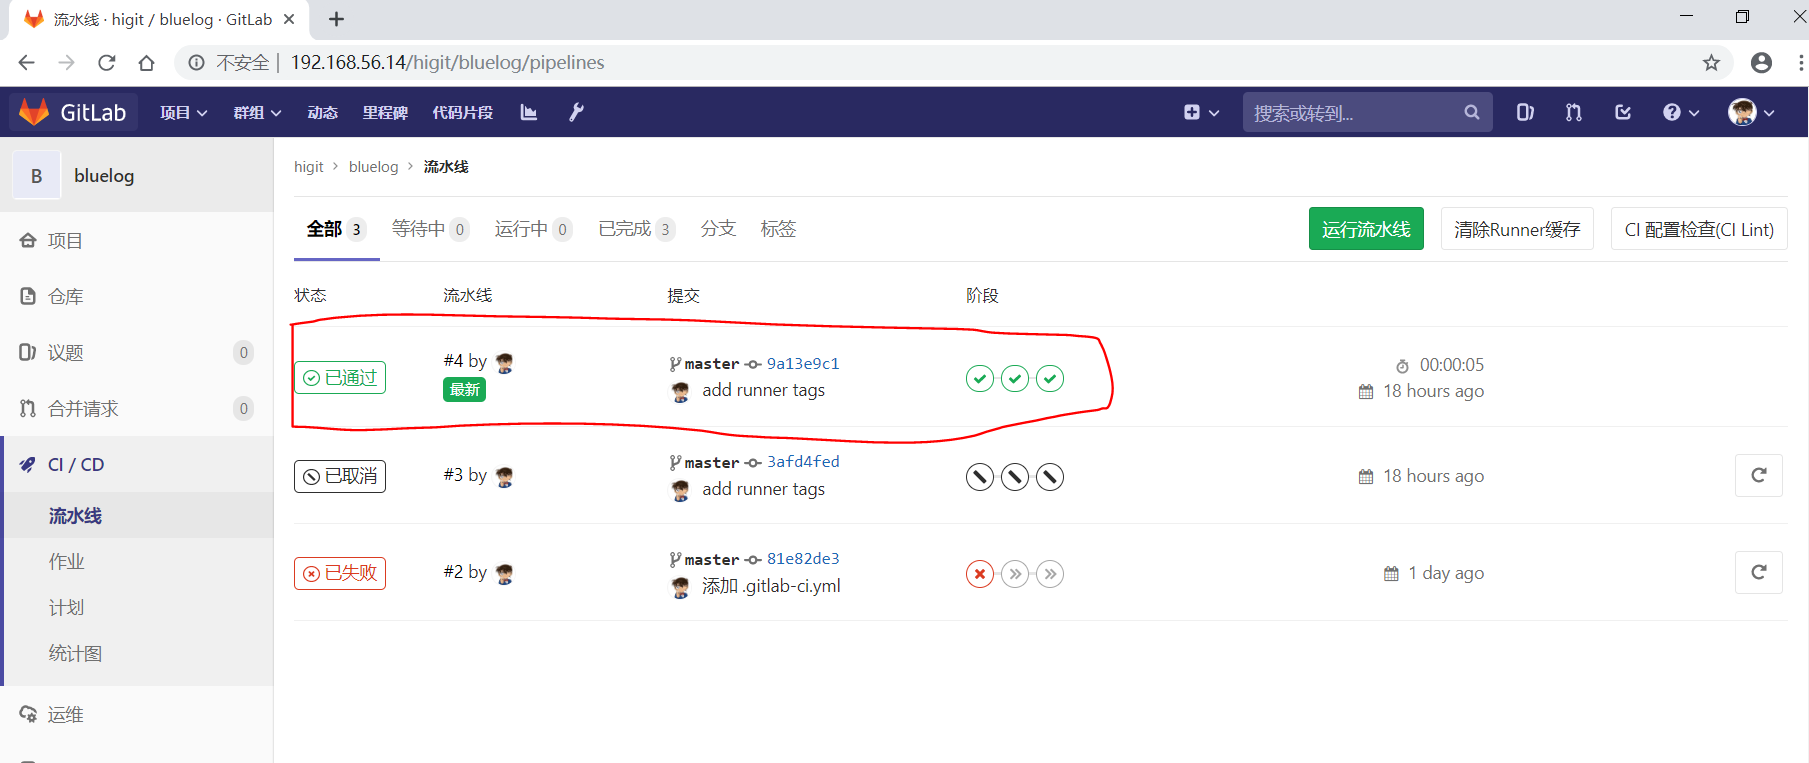Switch to the 已完成 tab
The width and height of the screenshot is (1809, 763).
pyautogui.click(x=637, y=229)
